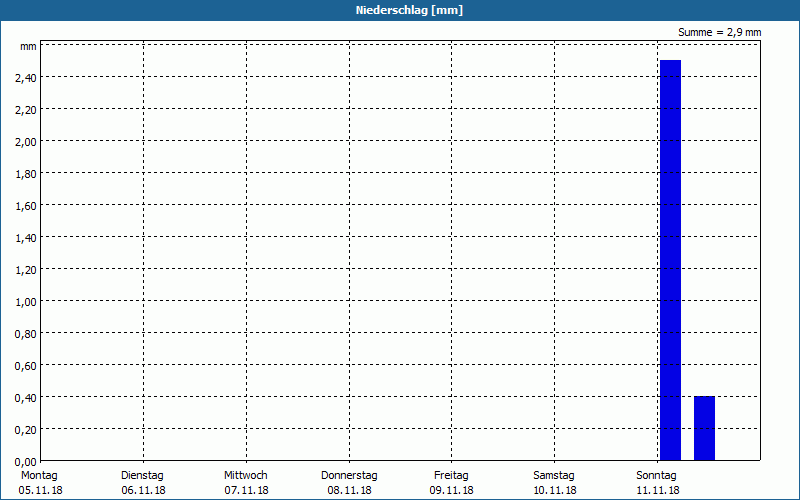The height and width of the screenshot is (500, 800).
Task: Click the y-axis value '1,60'
Action: (x=26, y=206)
